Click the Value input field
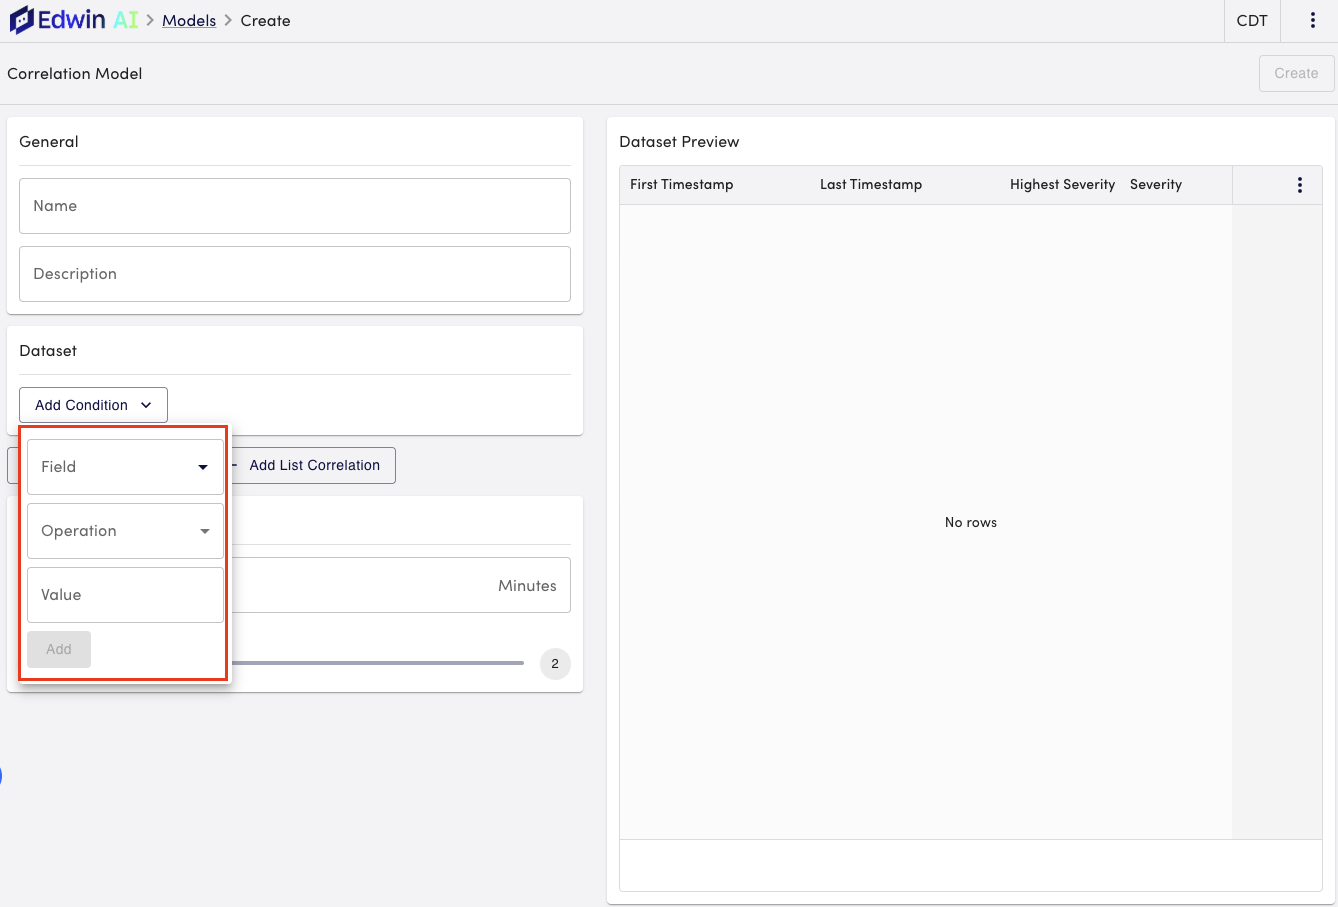Screen dimensions: 1338x907 coord(125,595)
